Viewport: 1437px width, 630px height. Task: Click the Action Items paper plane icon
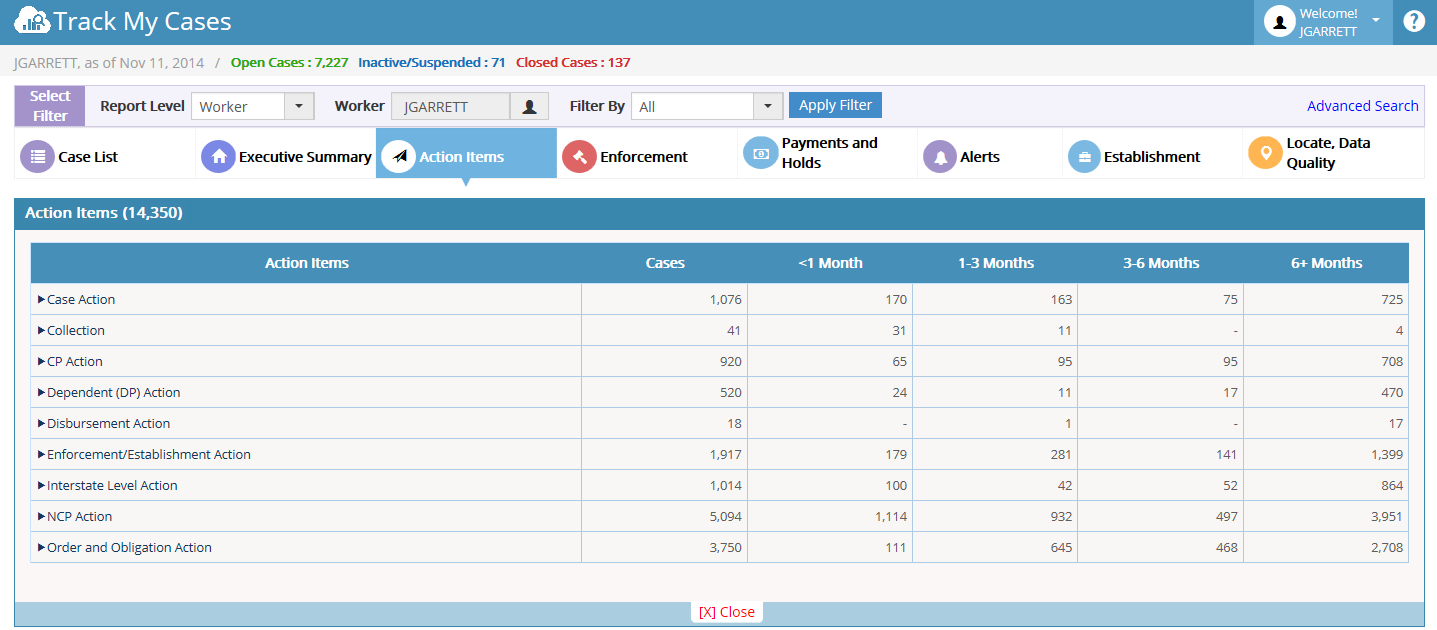(398, 157)
